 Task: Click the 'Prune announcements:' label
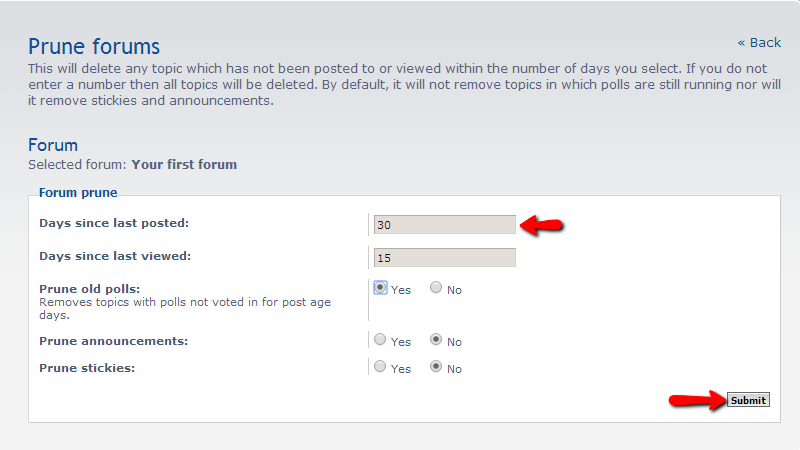113,341
